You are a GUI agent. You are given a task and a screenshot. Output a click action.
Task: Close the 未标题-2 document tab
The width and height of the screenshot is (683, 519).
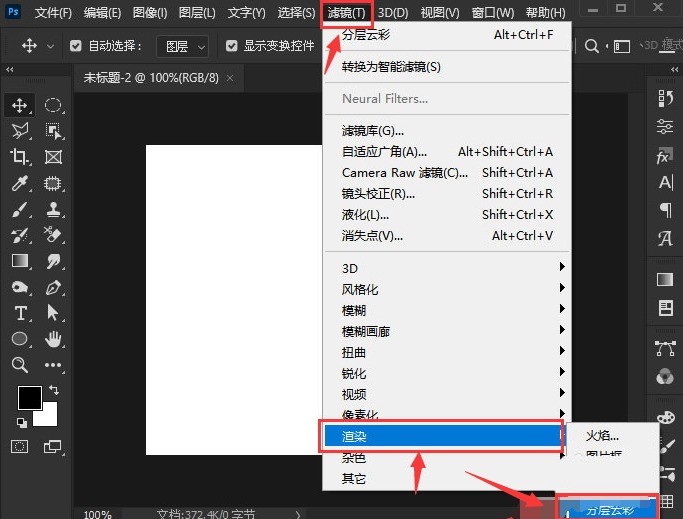(230, 78)
